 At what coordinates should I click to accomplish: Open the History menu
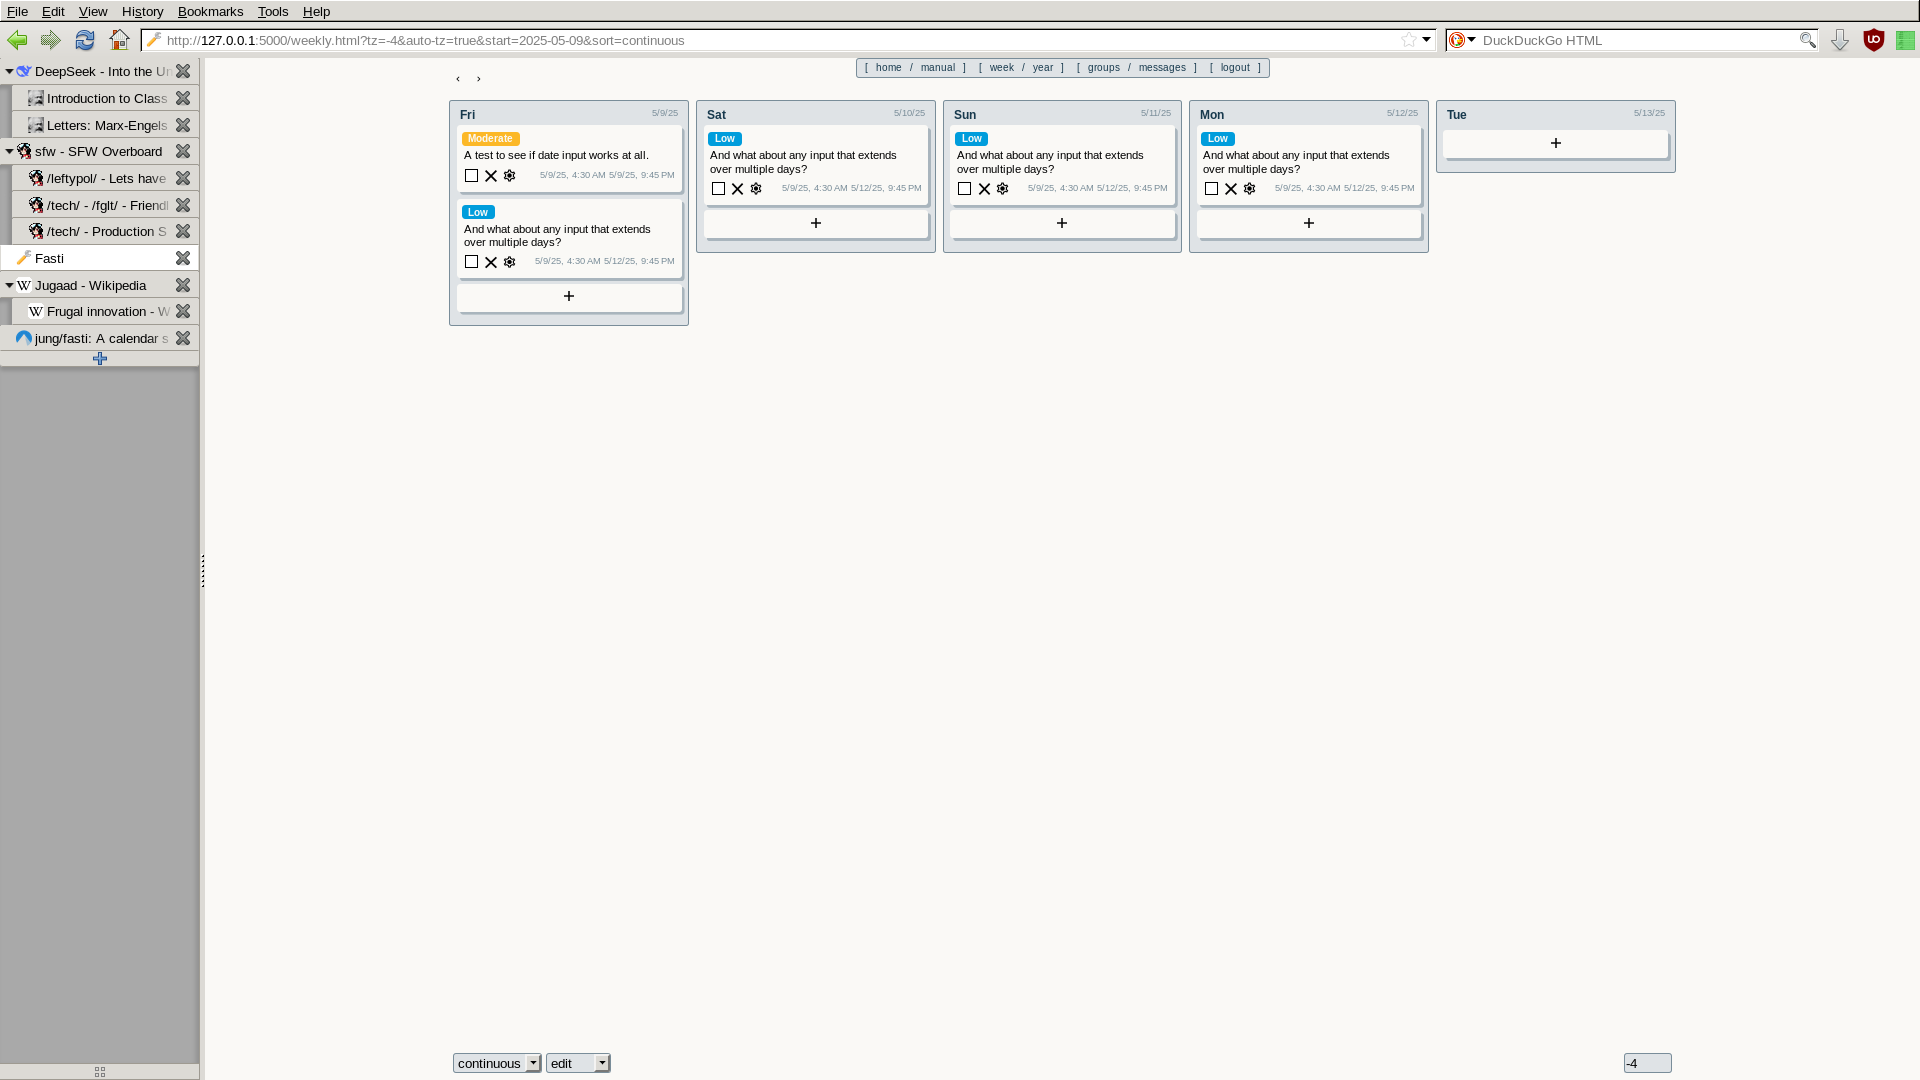(142, 11)
